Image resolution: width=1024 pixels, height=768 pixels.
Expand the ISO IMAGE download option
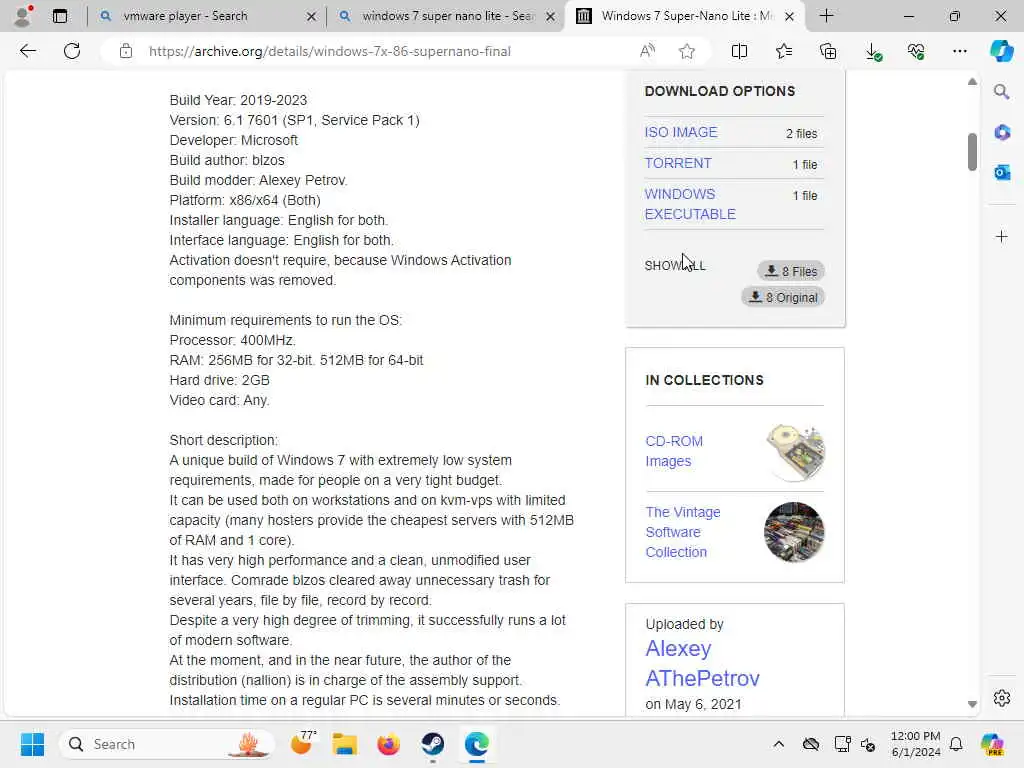pyautogui.click(x=680, y=132)
